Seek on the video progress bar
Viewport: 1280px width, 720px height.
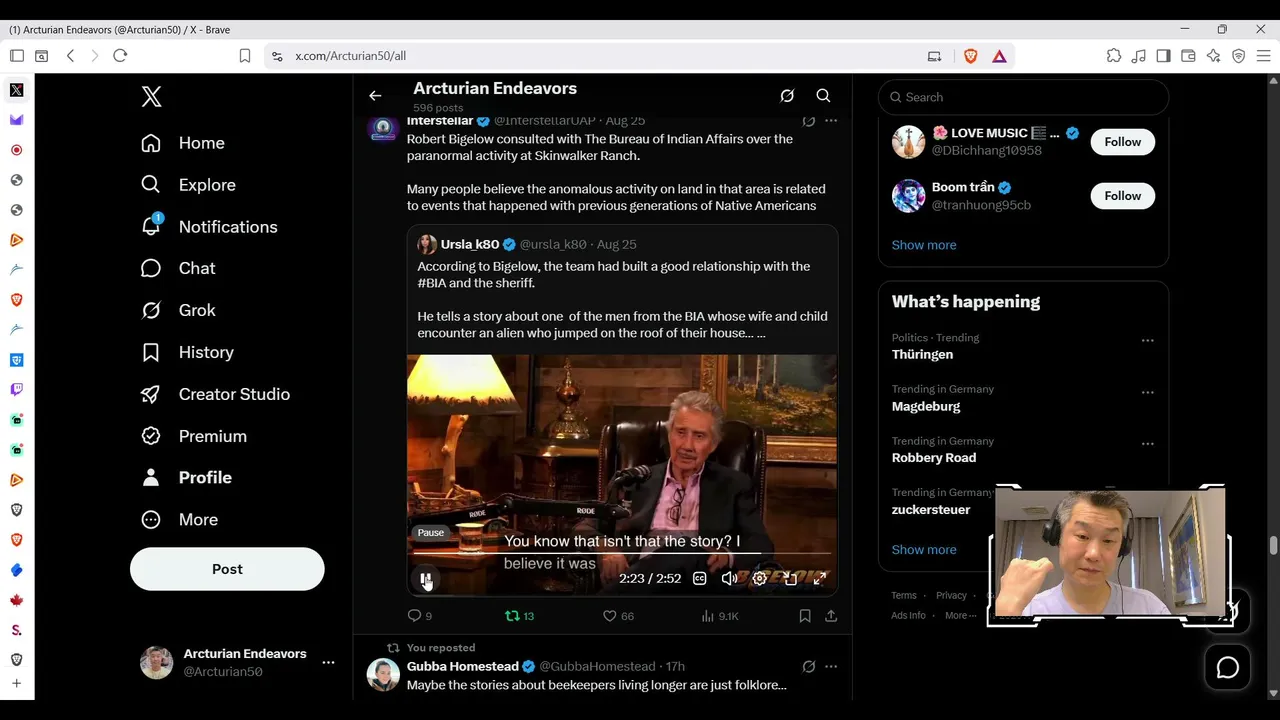[622, 553]
